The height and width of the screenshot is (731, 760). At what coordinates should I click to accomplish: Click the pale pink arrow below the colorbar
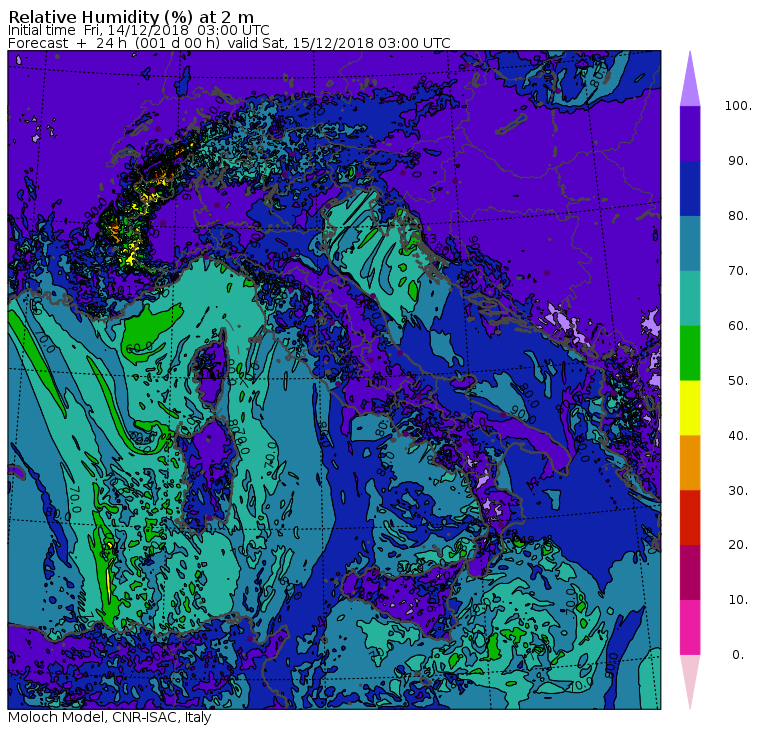pyautogui.click(x=690, y=679)
